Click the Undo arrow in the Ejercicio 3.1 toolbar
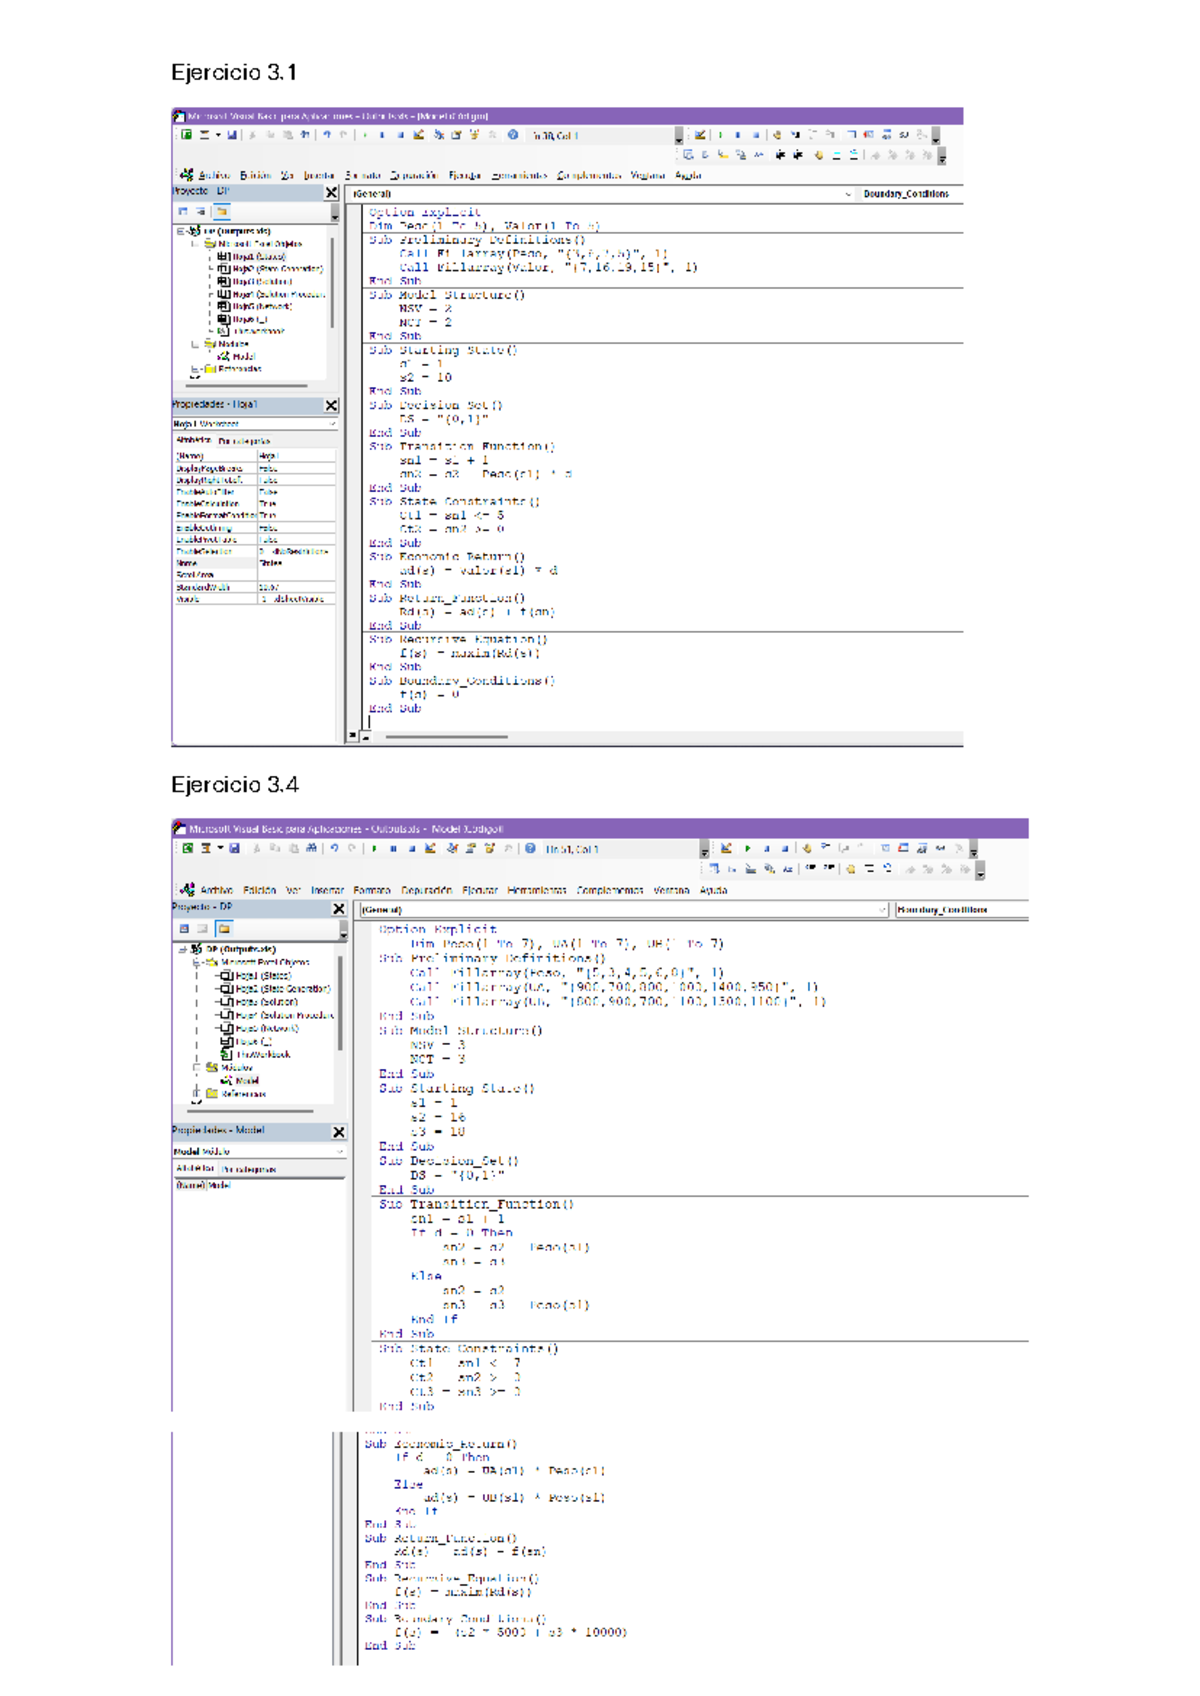Image resolution: width=1200 pixels, height=1696 pixels. point(327,135)
